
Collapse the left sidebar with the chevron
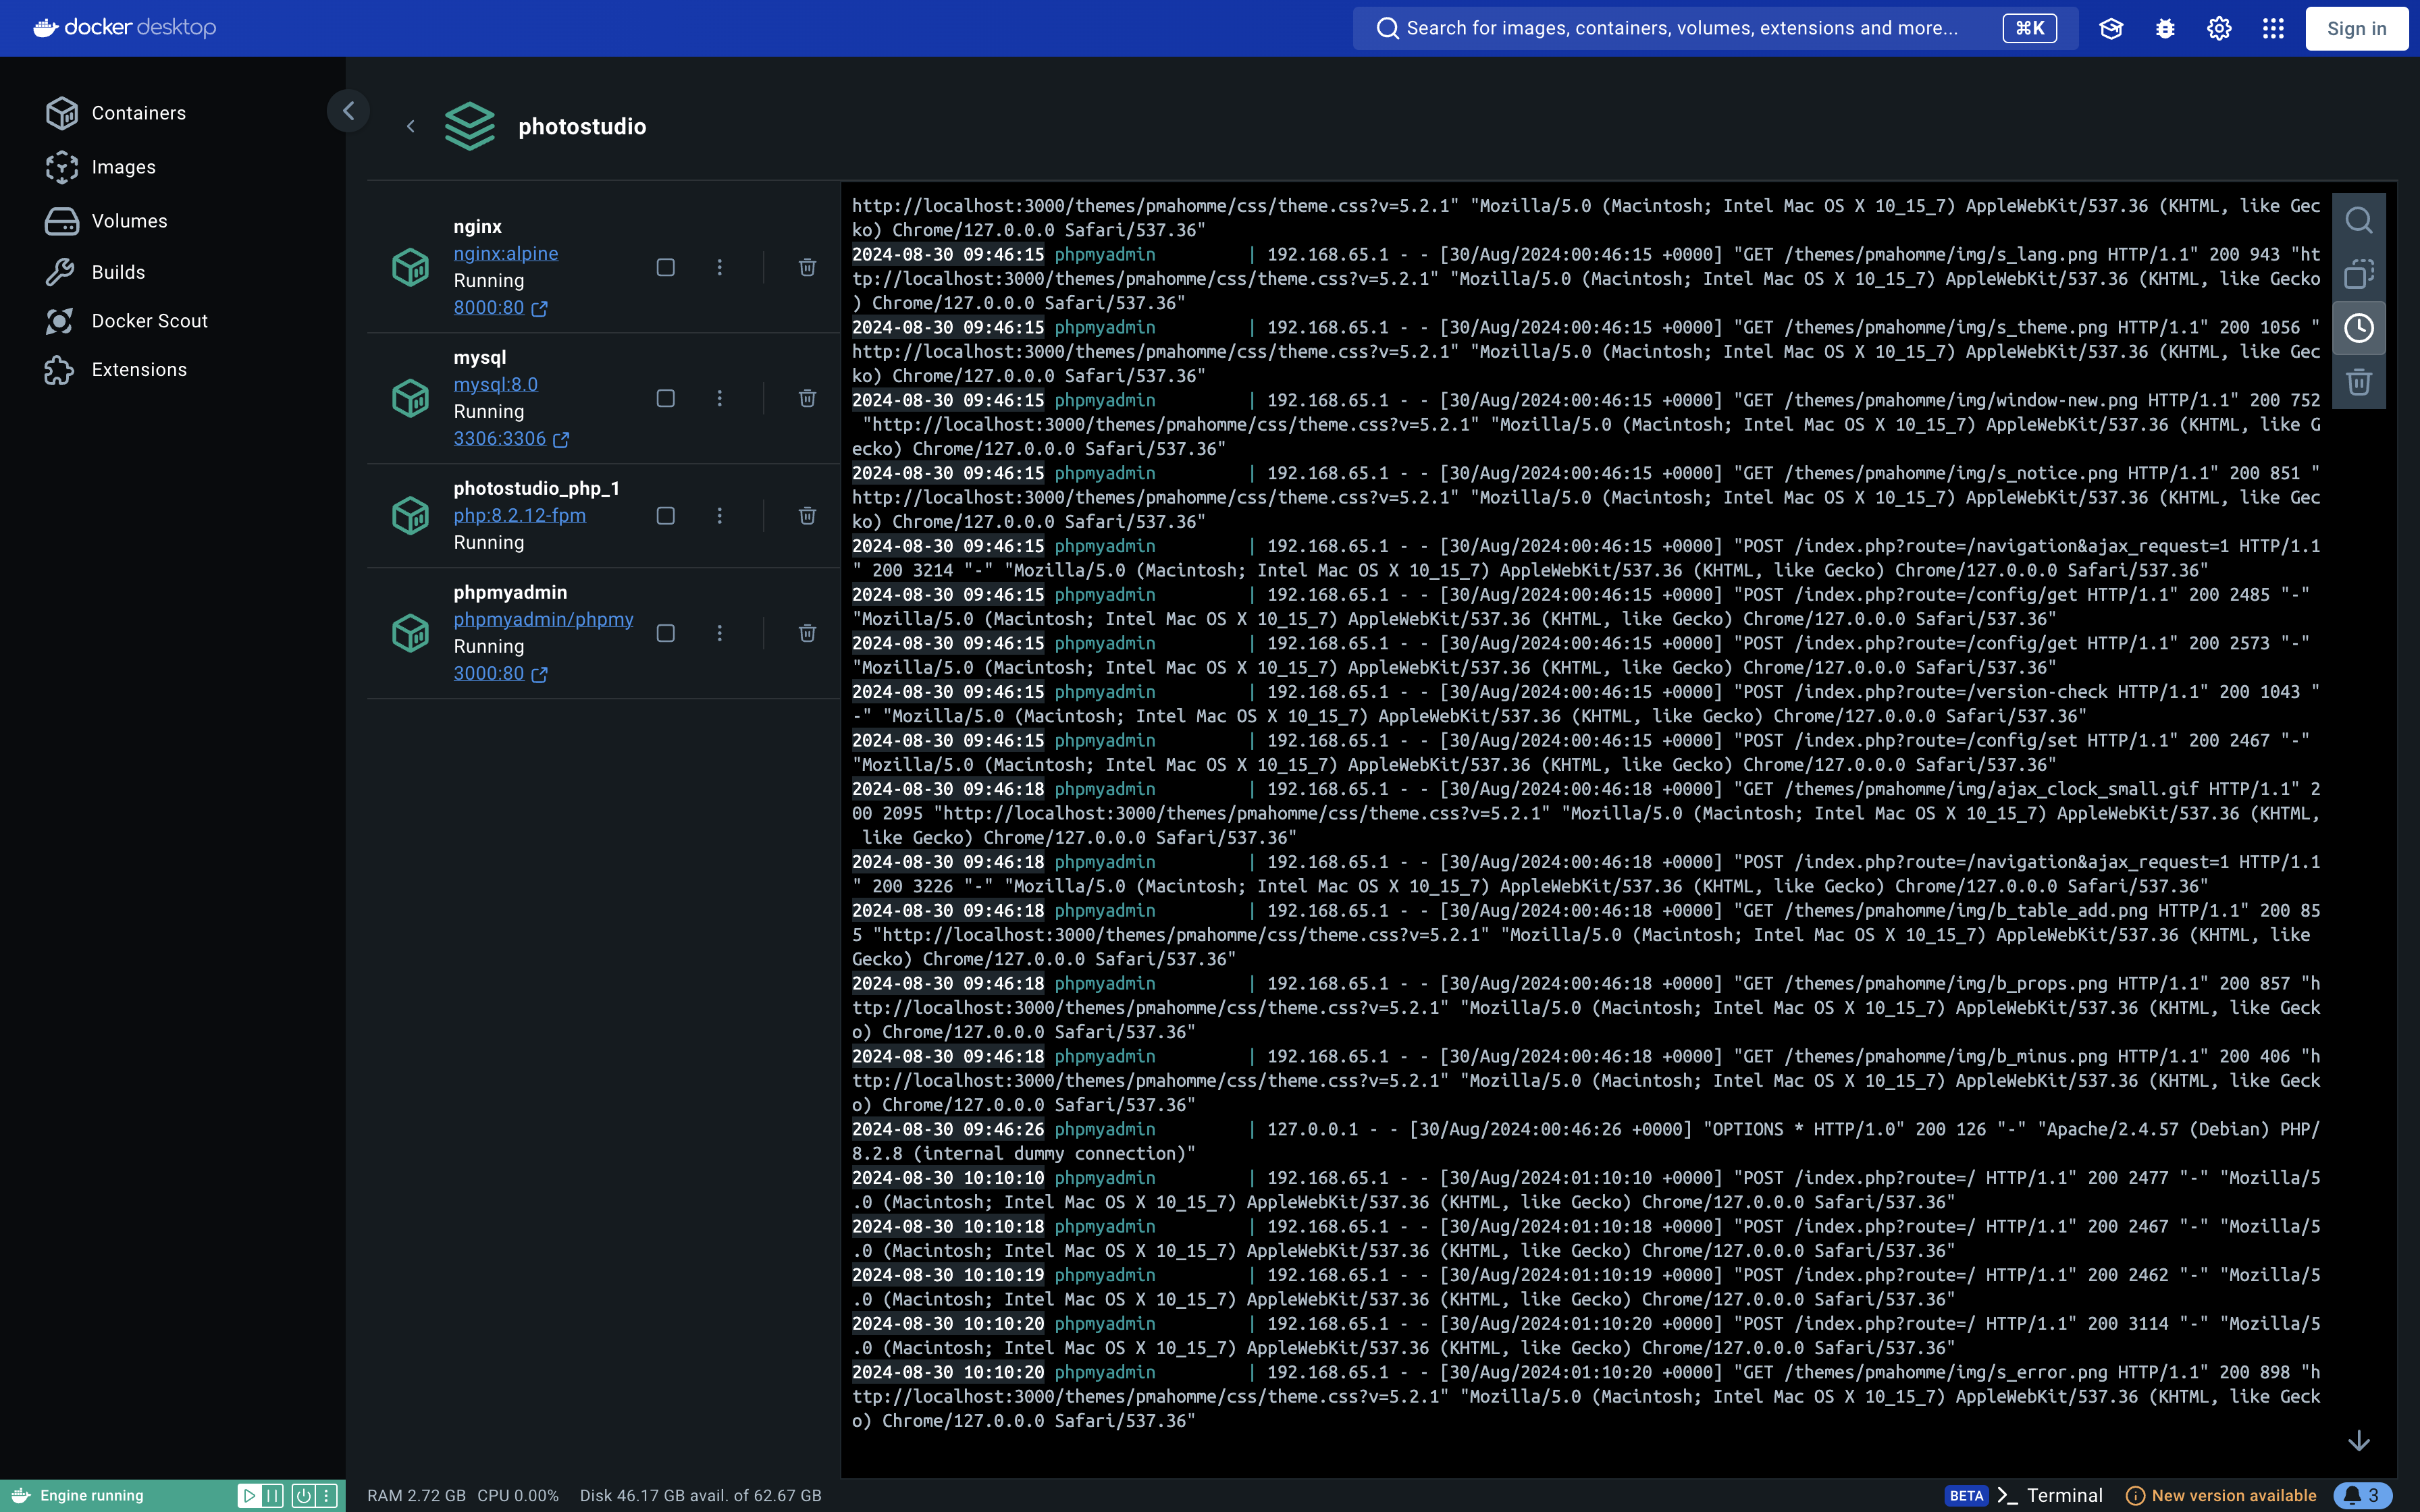[348, 111]
